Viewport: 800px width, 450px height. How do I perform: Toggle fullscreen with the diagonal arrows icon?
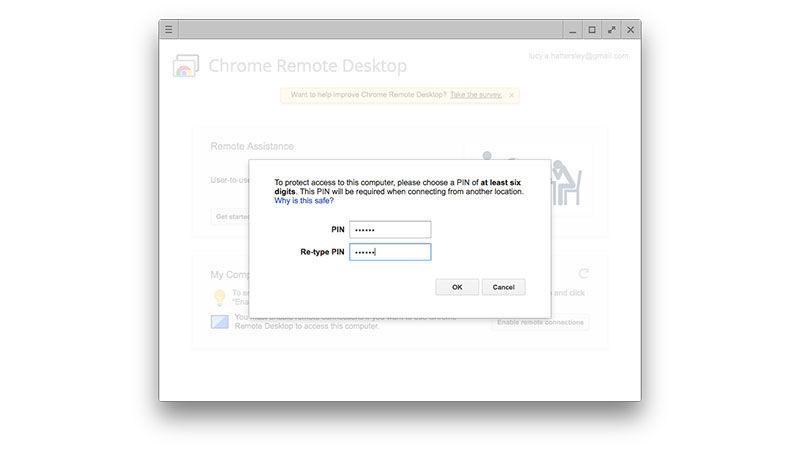611,30
